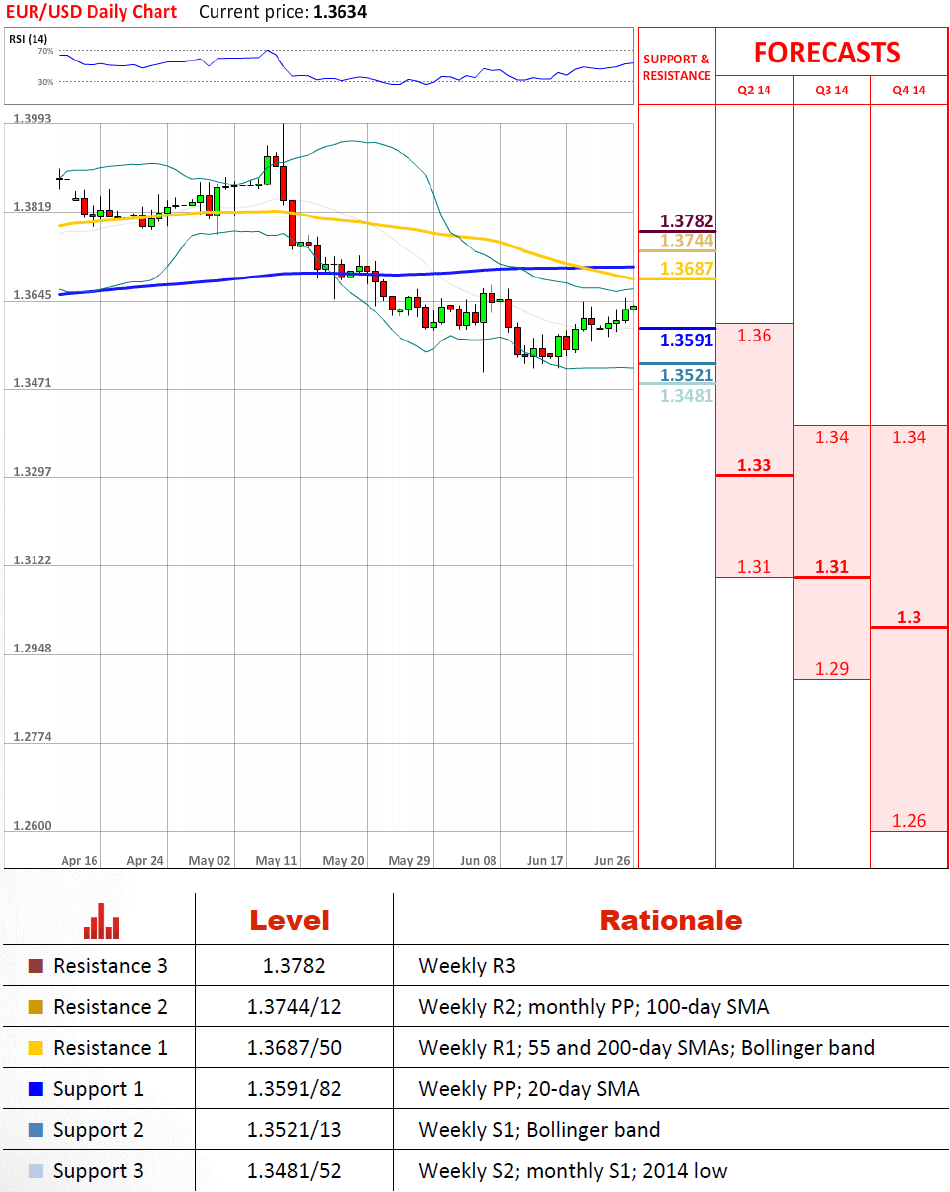Click the Q2 14 bold forecast 1.33

(754, 465)
